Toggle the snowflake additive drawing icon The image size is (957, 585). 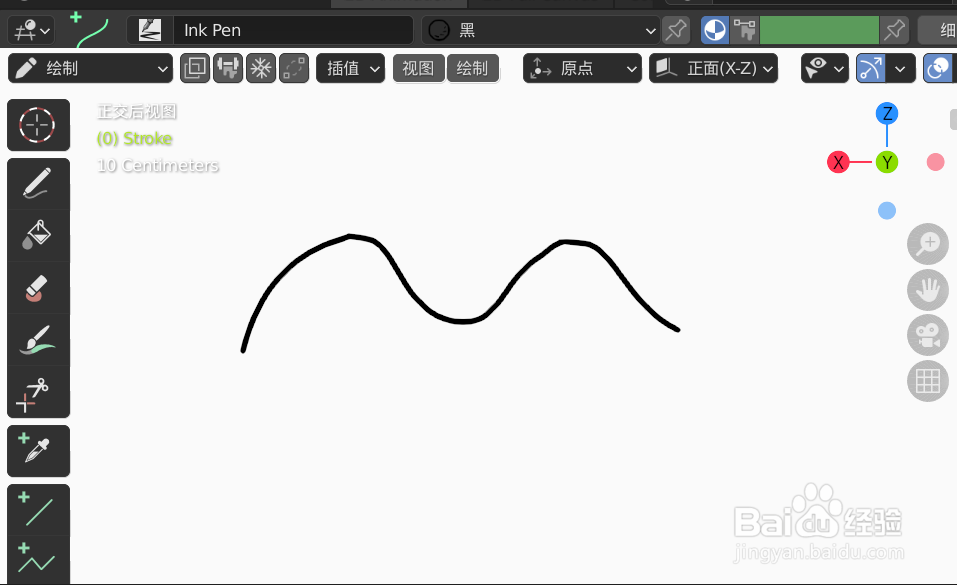(261, 68)
